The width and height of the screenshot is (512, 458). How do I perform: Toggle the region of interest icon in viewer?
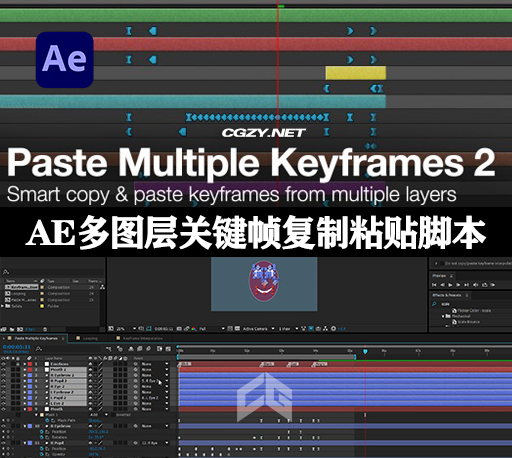(x=230, y=329)
